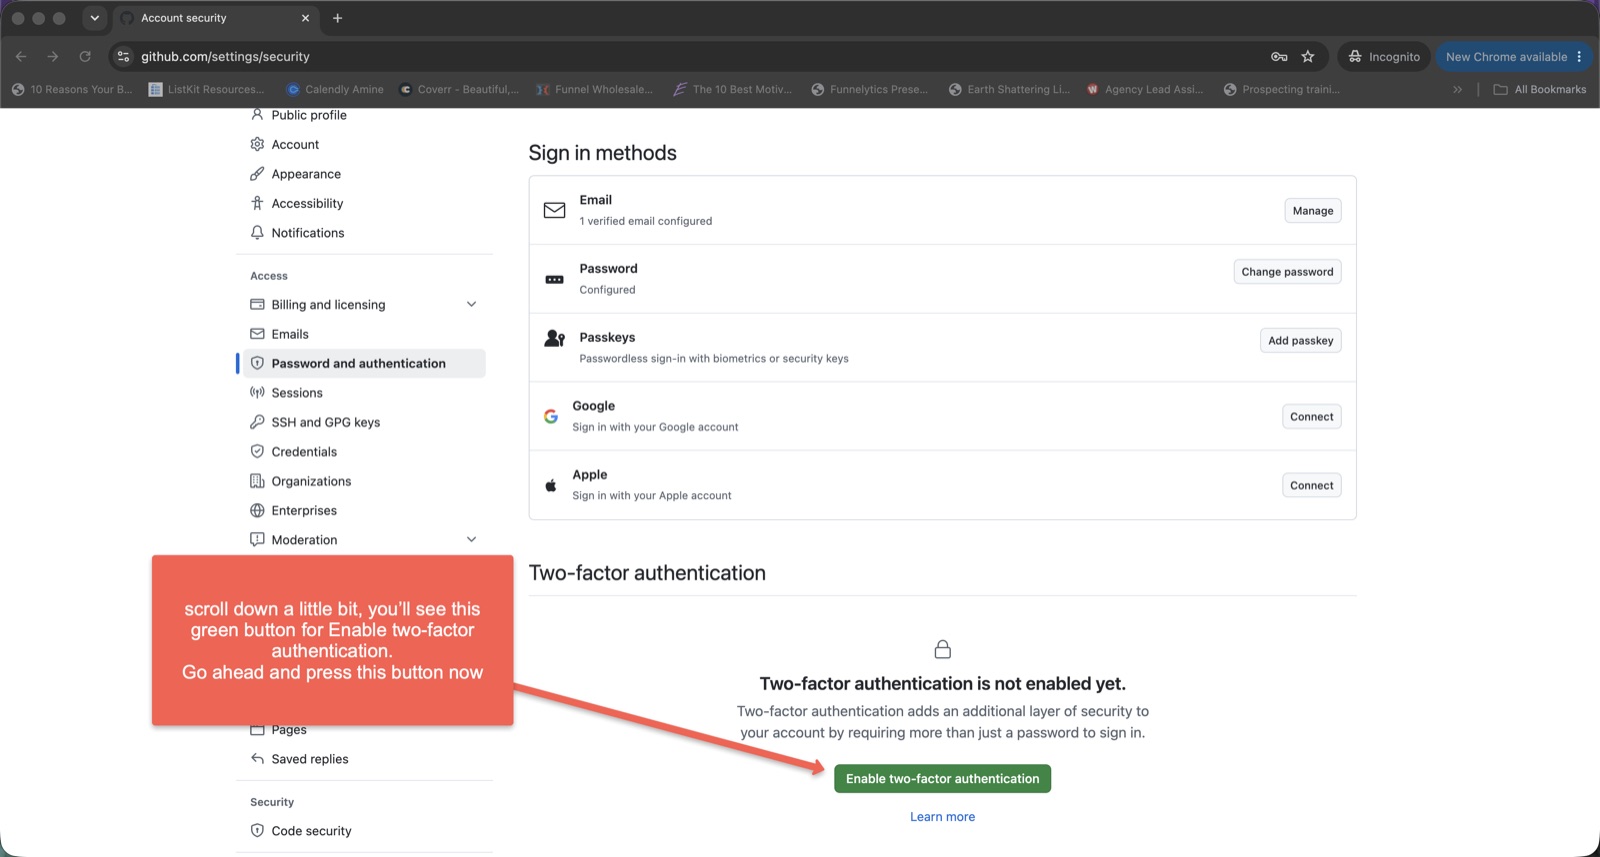The image size is (1600, 857).
Task: Click the Incognito indicator
Action: click(x=1384, y=57)
